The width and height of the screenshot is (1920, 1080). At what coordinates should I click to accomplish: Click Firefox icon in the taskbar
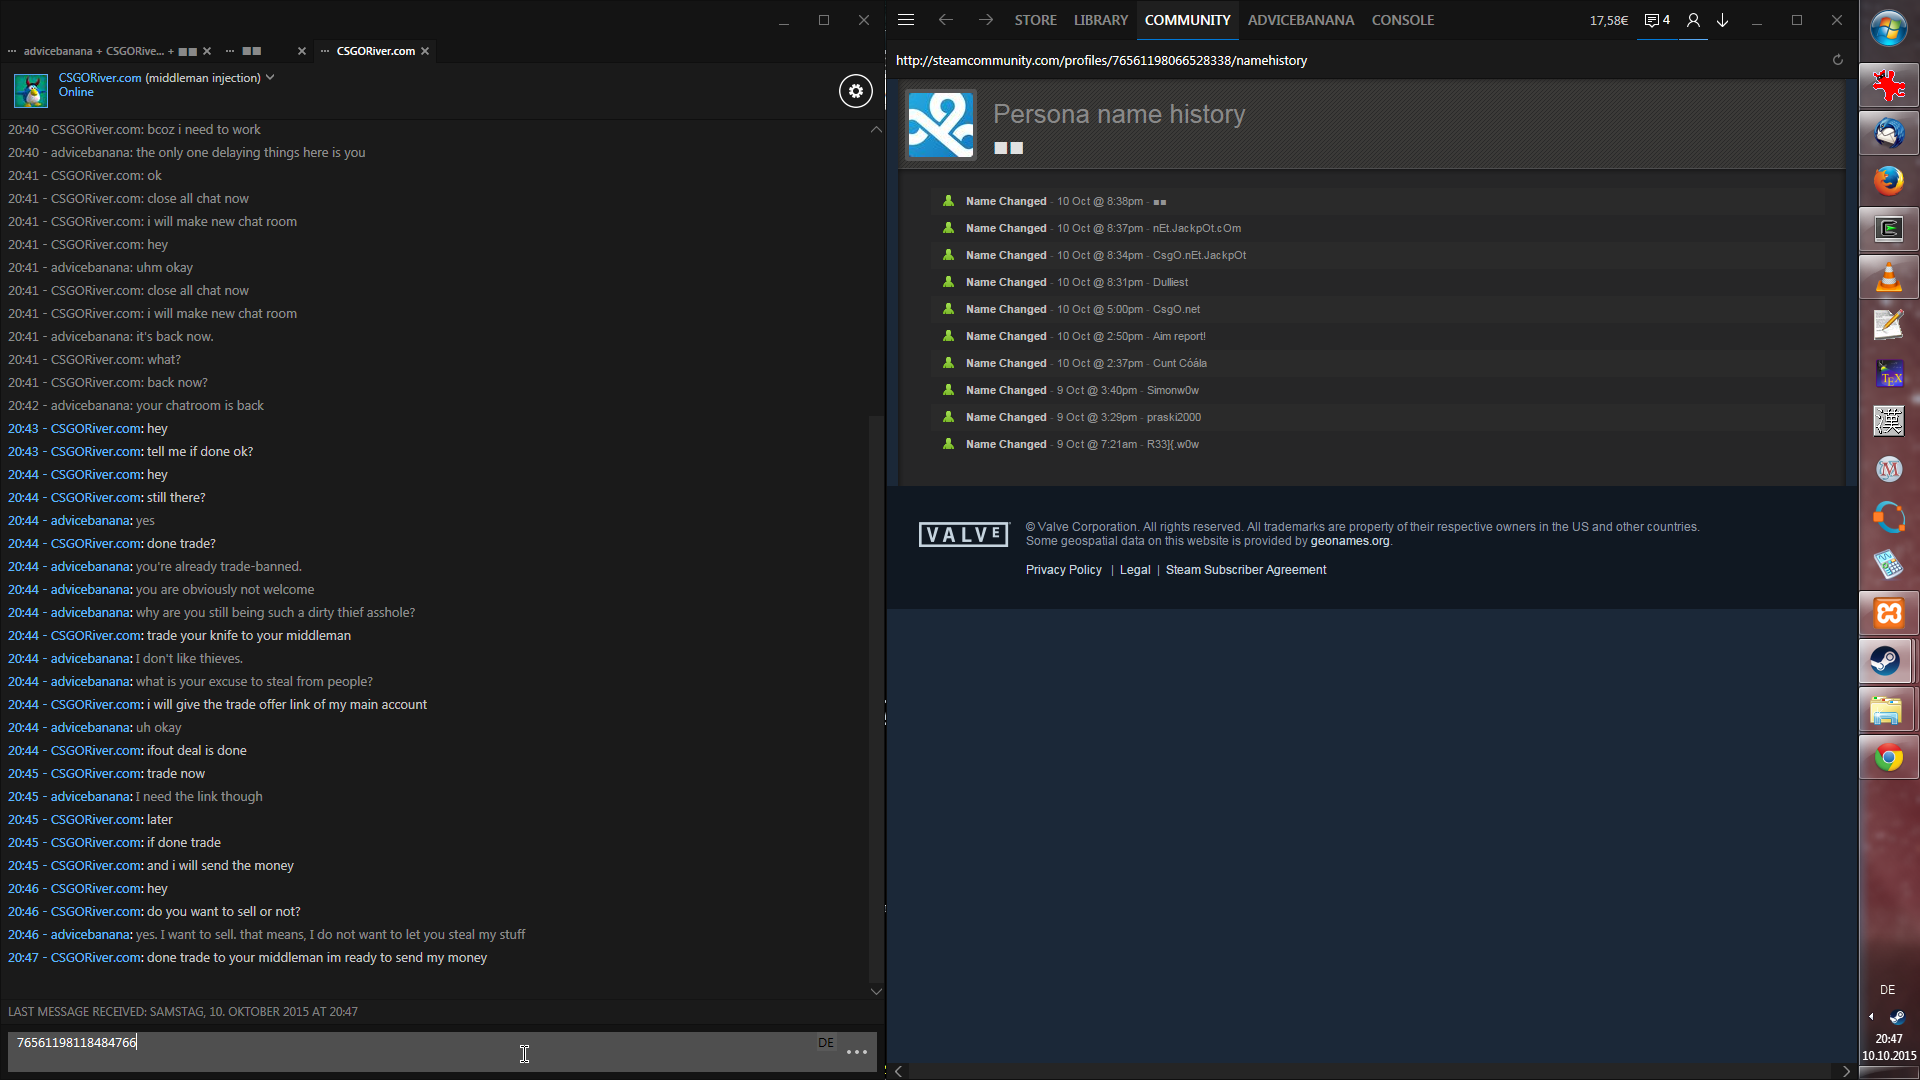point(1888,181)
